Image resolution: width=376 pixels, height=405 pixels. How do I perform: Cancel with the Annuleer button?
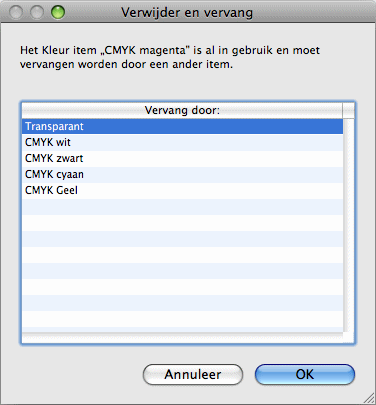(x=193, y=374)
